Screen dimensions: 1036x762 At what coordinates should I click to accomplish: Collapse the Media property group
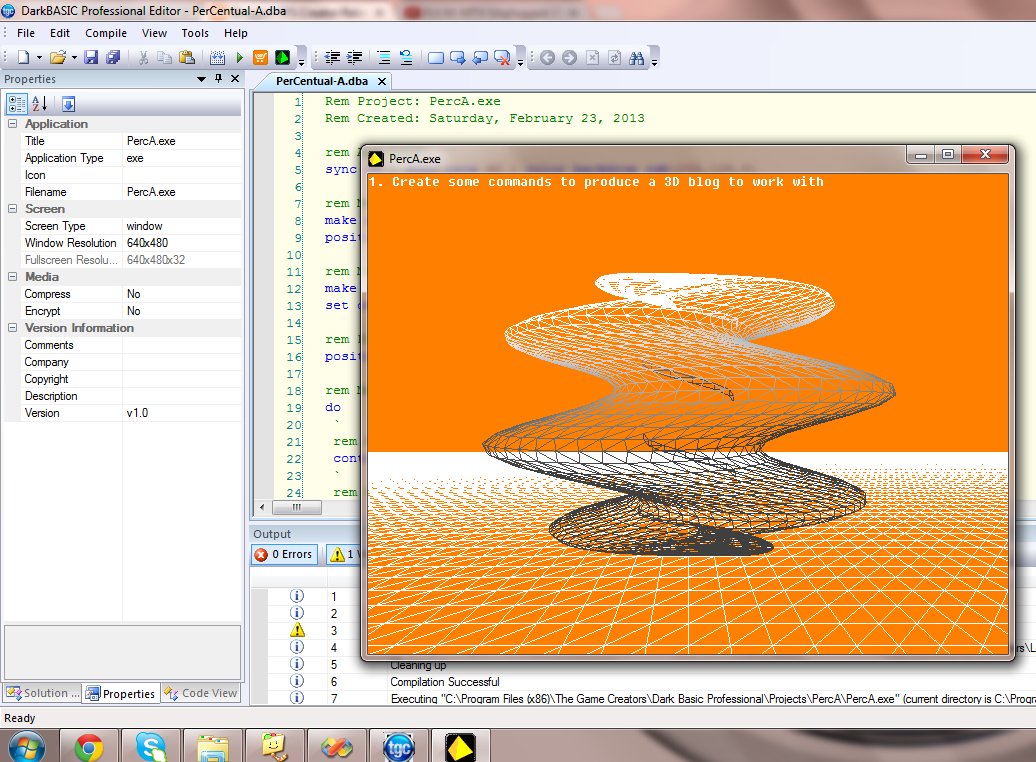pyautogui.click(x=12, y=276)
